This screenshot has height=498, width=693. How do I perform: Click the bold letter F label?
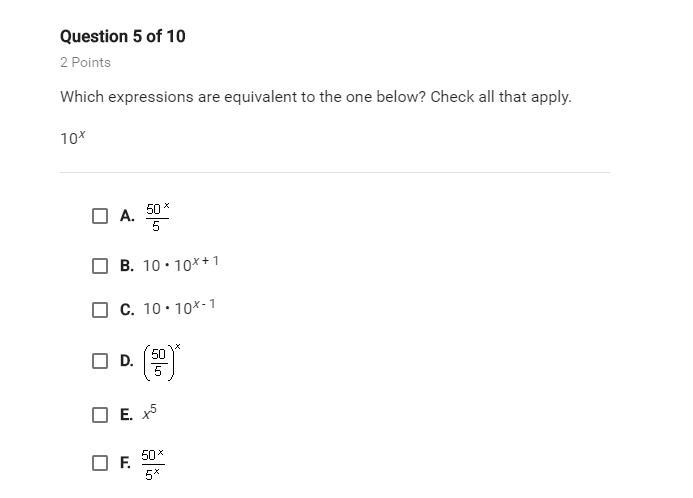tap(125, 464)
